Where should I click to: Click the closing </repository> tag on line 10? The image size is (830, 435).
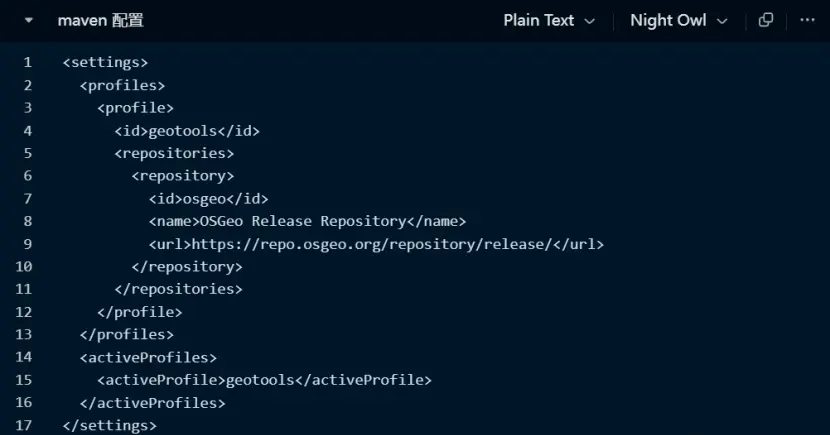(x=187, y=266)
